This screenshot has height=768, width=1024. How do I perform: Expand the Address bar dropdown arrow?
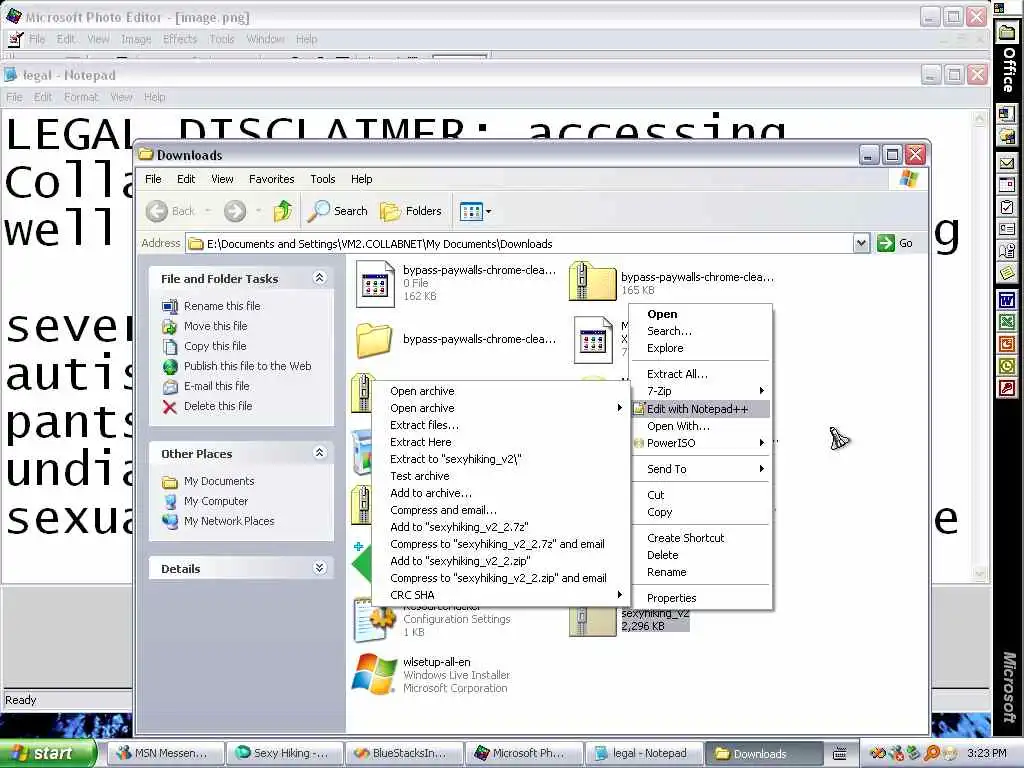pos(861,244)
